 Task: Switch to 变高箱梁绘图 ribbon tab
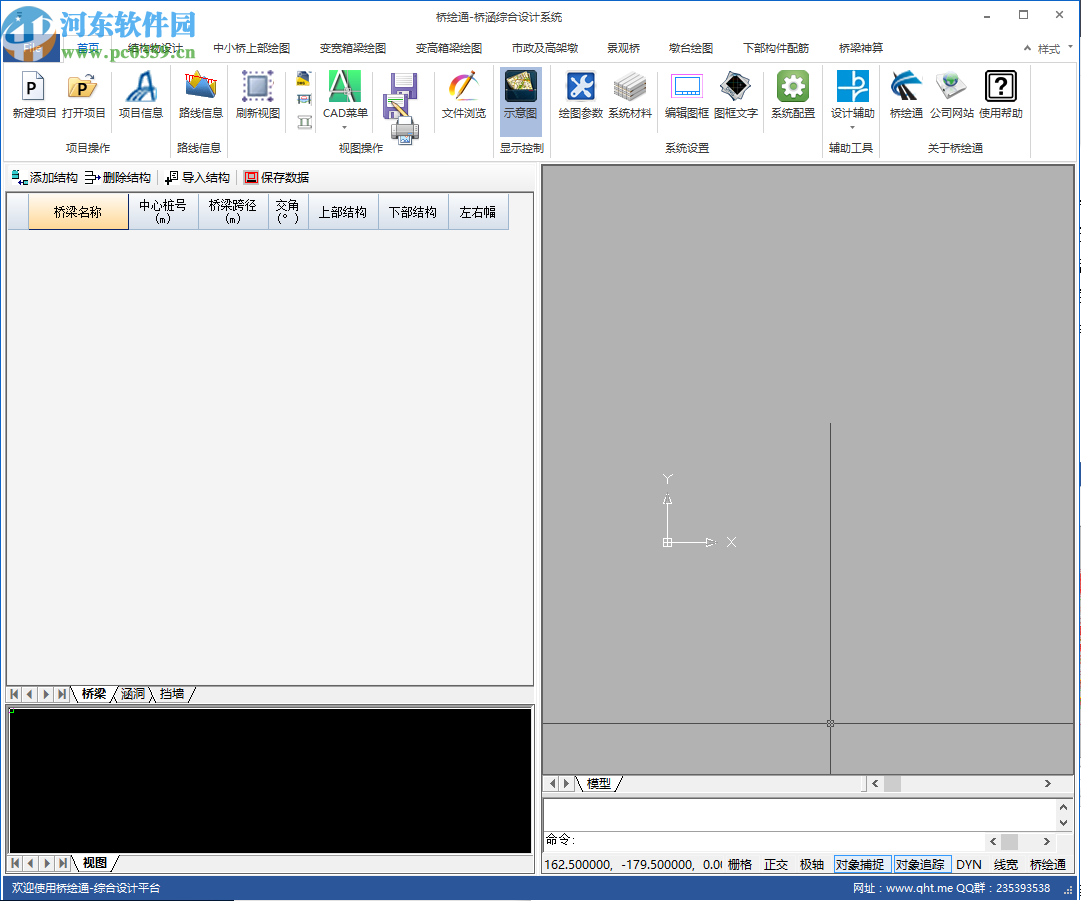(449, 48)
